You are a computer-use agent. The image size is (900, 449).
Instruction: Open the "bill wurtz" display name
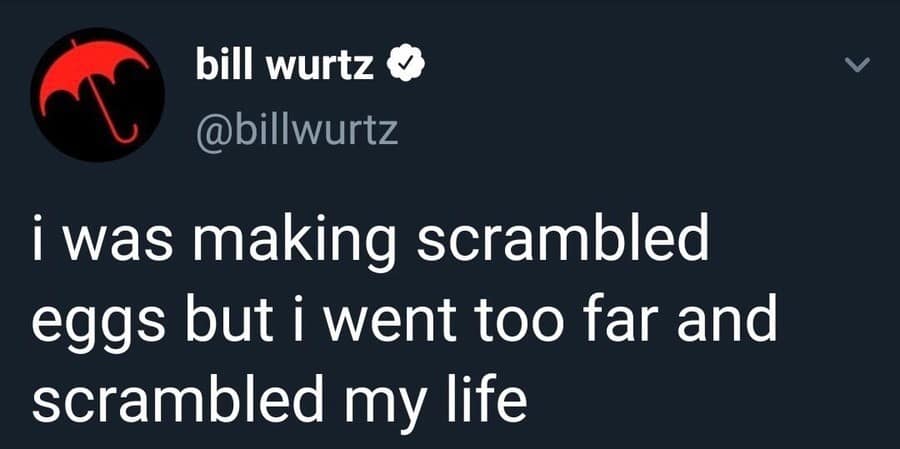286,66
